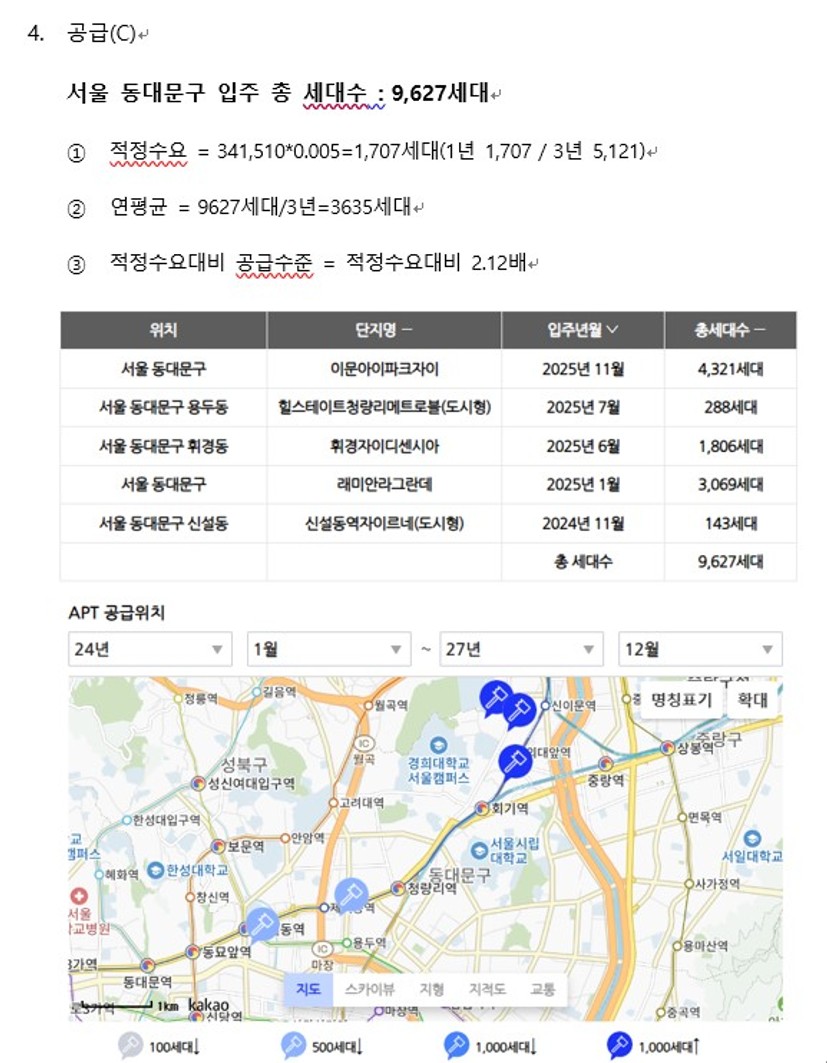The image size is (827, 1063).
Task: Switch to 스카이뷰 map view
Action: (369, 989)
